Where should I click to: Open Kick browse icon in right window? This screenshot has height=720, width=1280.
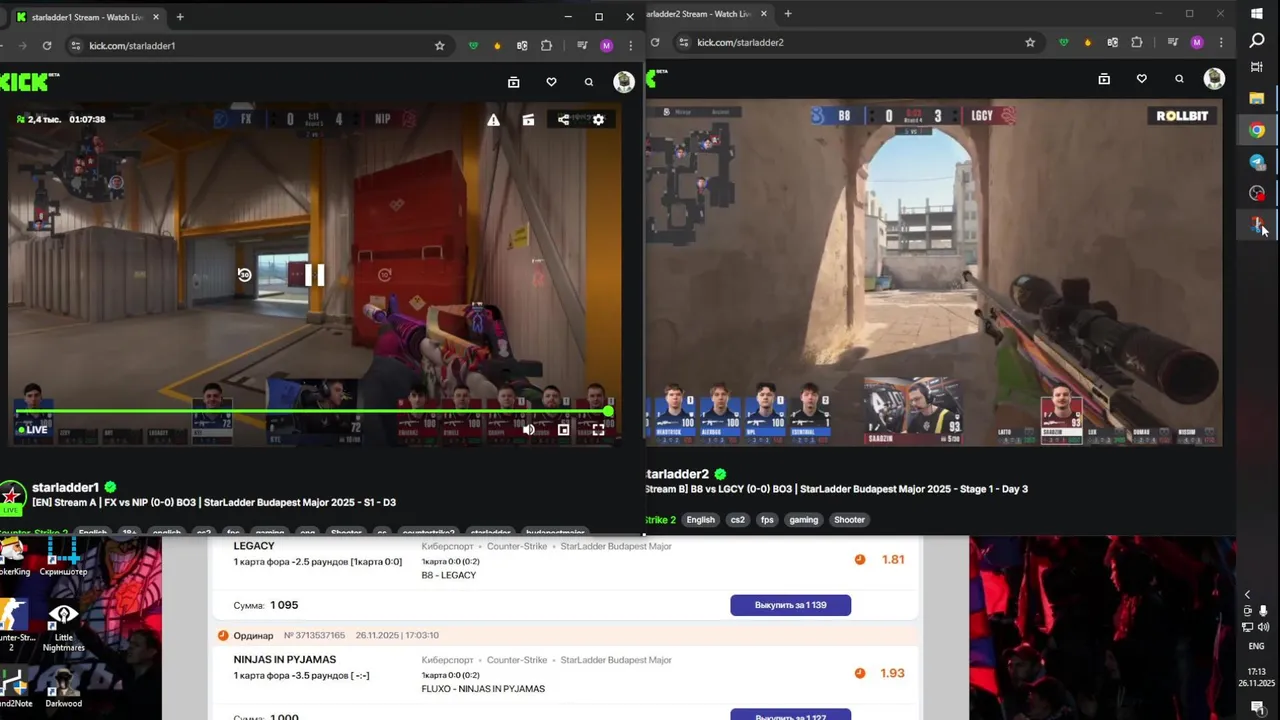tap(1104, 79)
